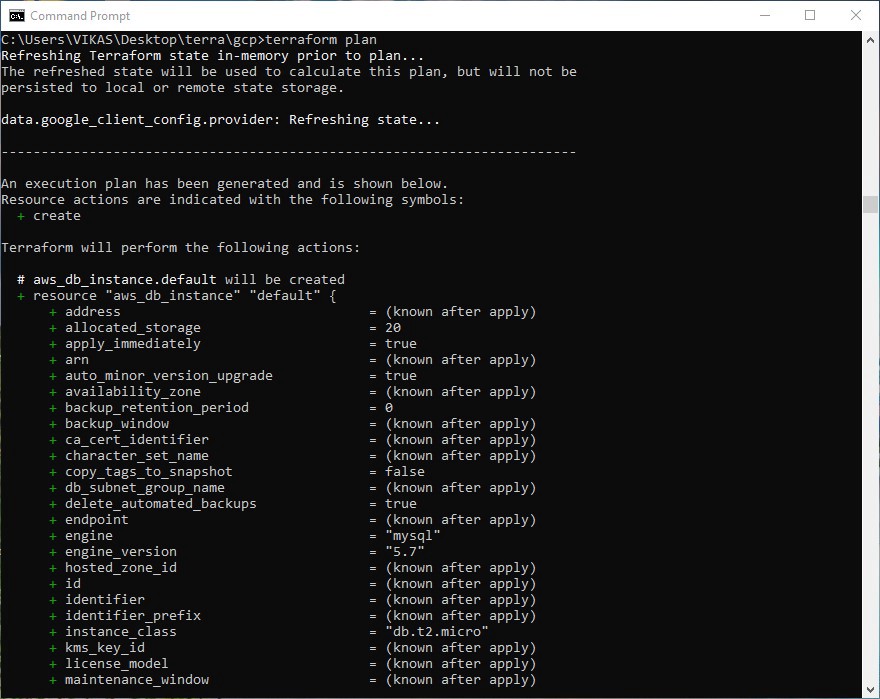The width and height of the screenshot is (880, 699).
Task: Click the 'backup_window' attribute
Action: click(x=117, y=423)
